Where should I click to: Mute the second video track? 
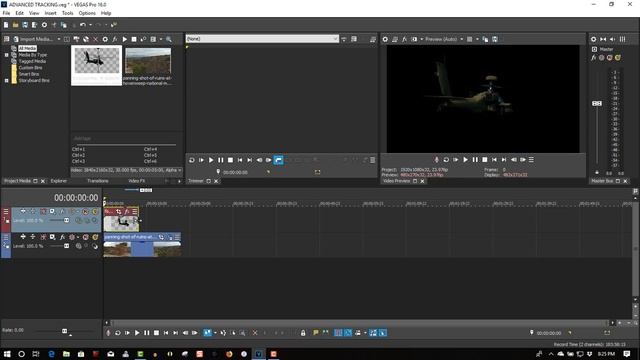point(85,237)
